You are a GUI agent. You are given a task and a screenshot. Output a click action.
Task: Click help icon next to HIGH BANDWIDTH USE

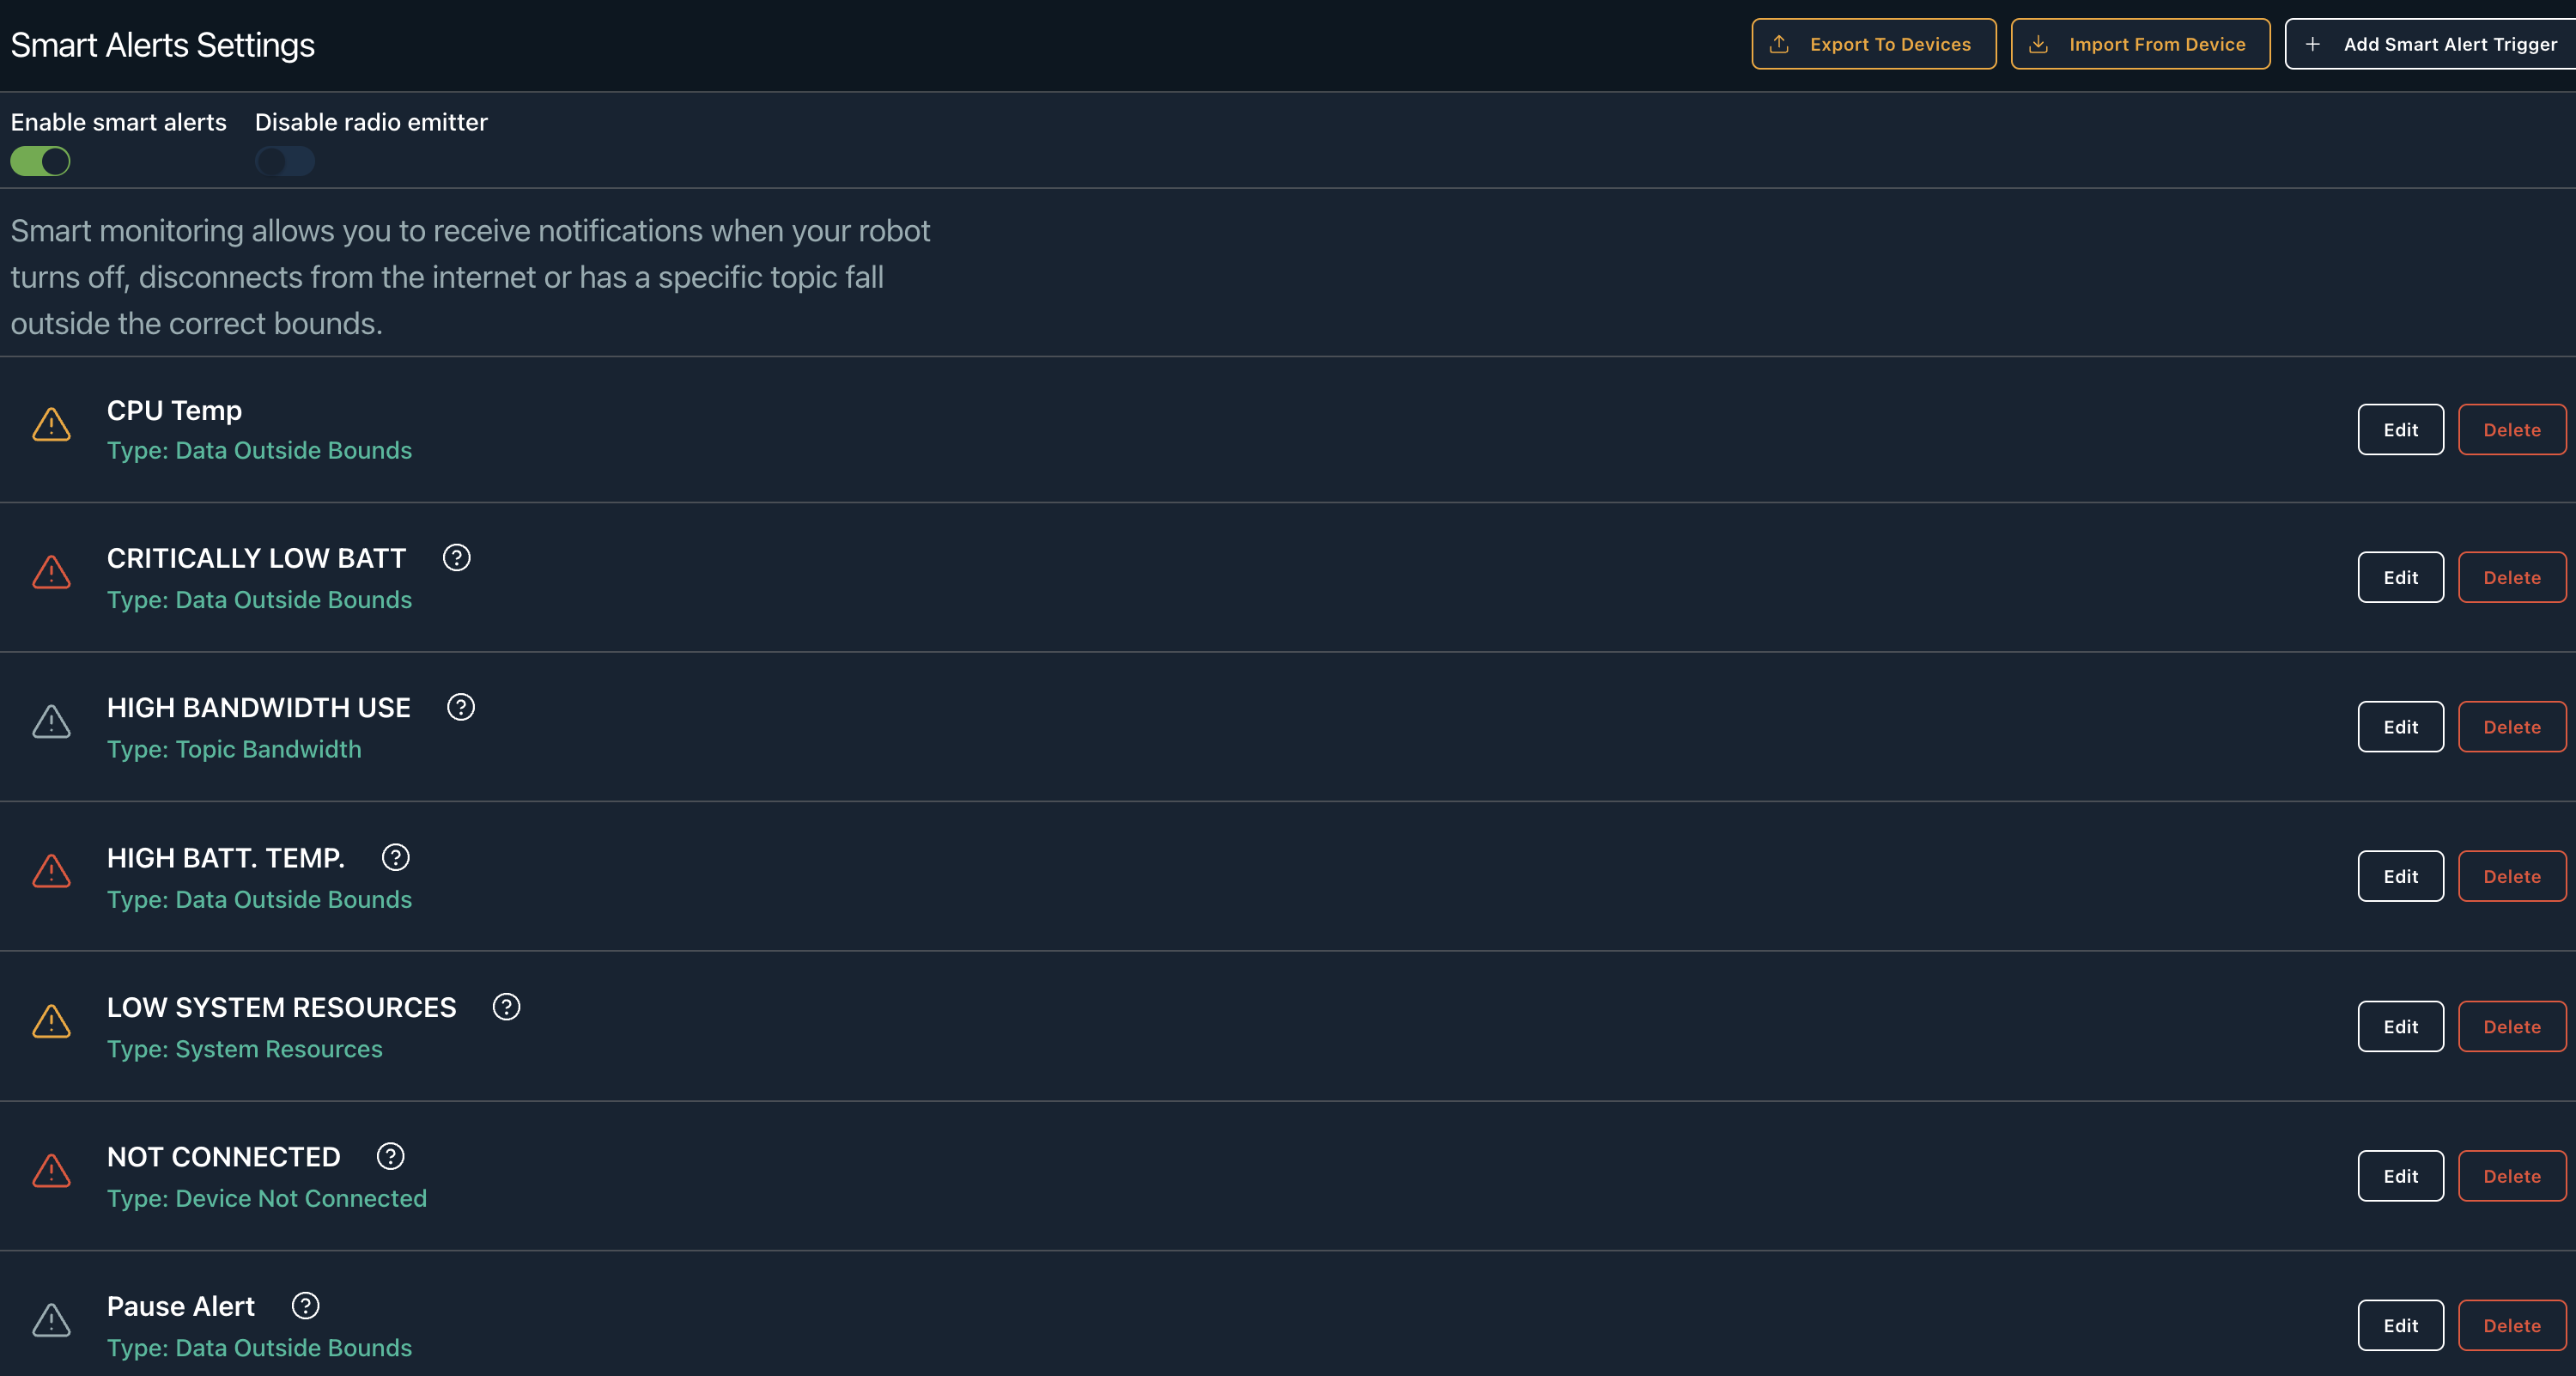click(x=460, y=707)
